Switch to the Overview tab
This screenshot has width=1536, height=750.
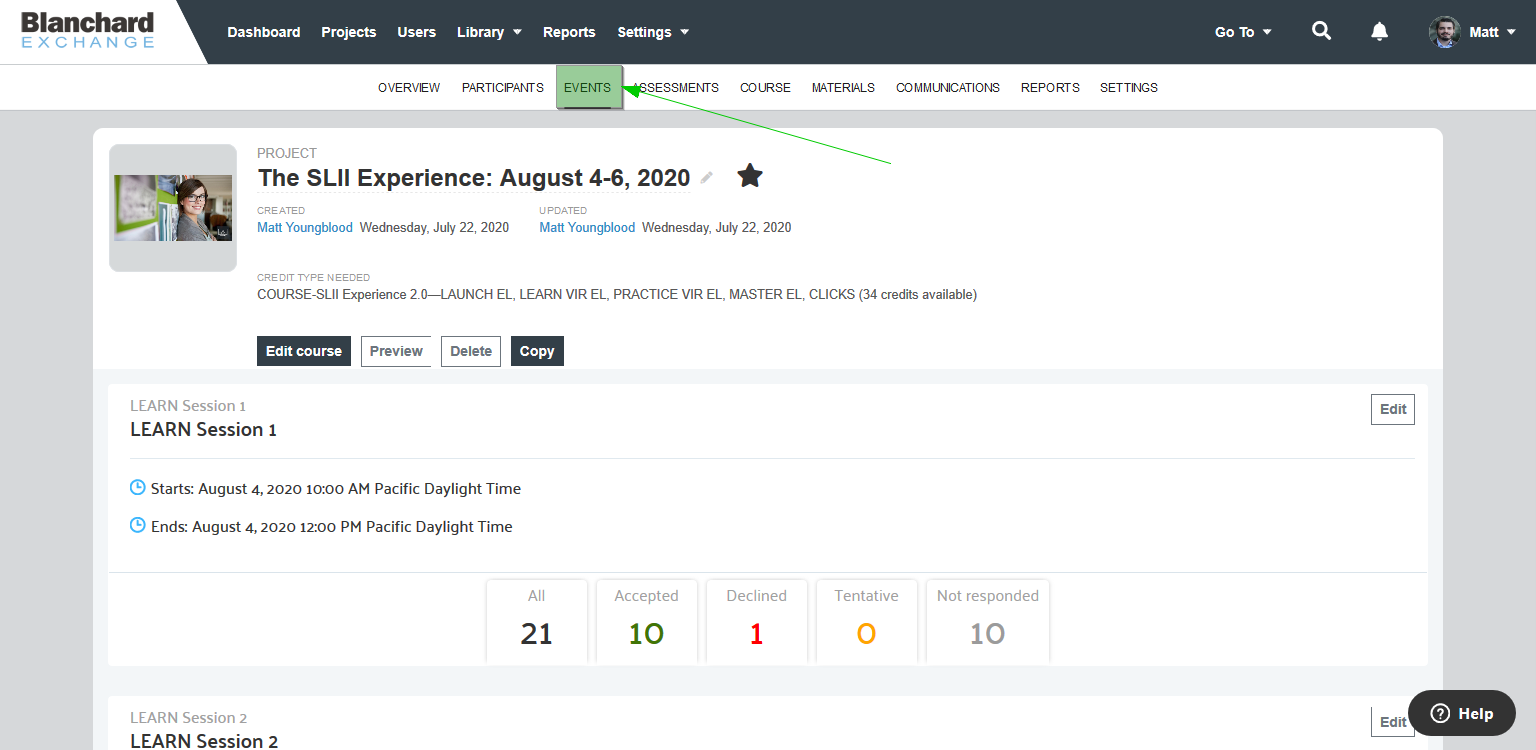[409, 88]
